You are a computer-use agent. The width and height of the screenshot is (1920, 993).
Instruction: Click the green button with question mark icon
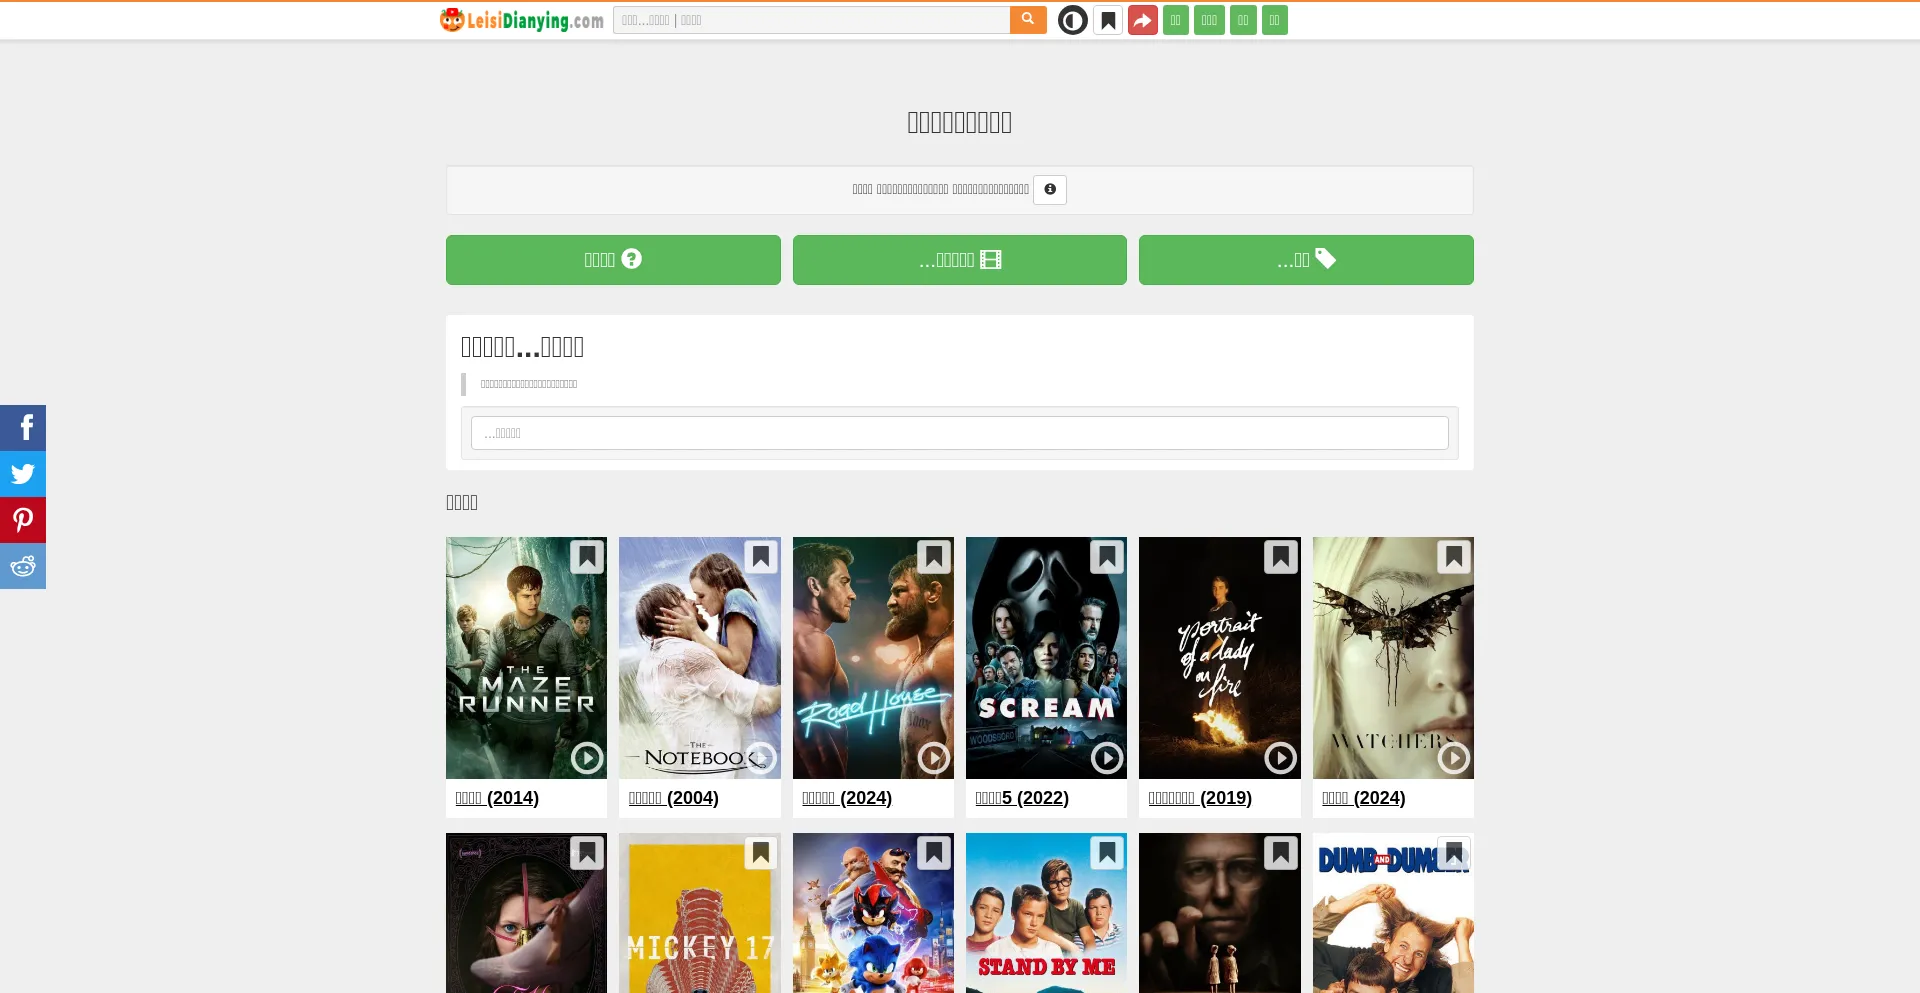(613, 260)
